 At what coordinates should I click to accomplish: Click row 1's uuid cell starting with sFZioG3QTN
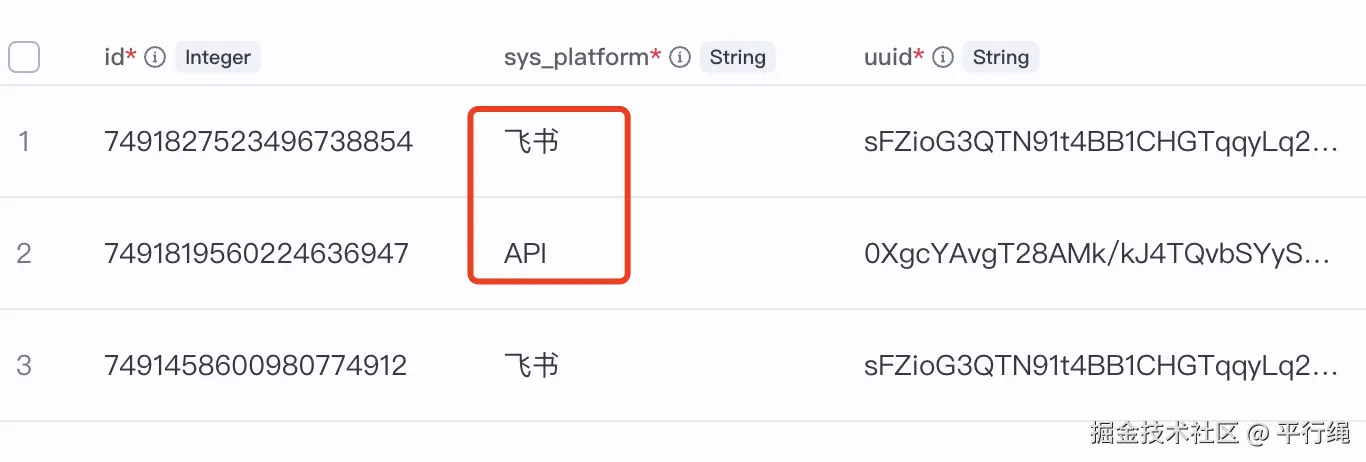[x=1100, y=142]
